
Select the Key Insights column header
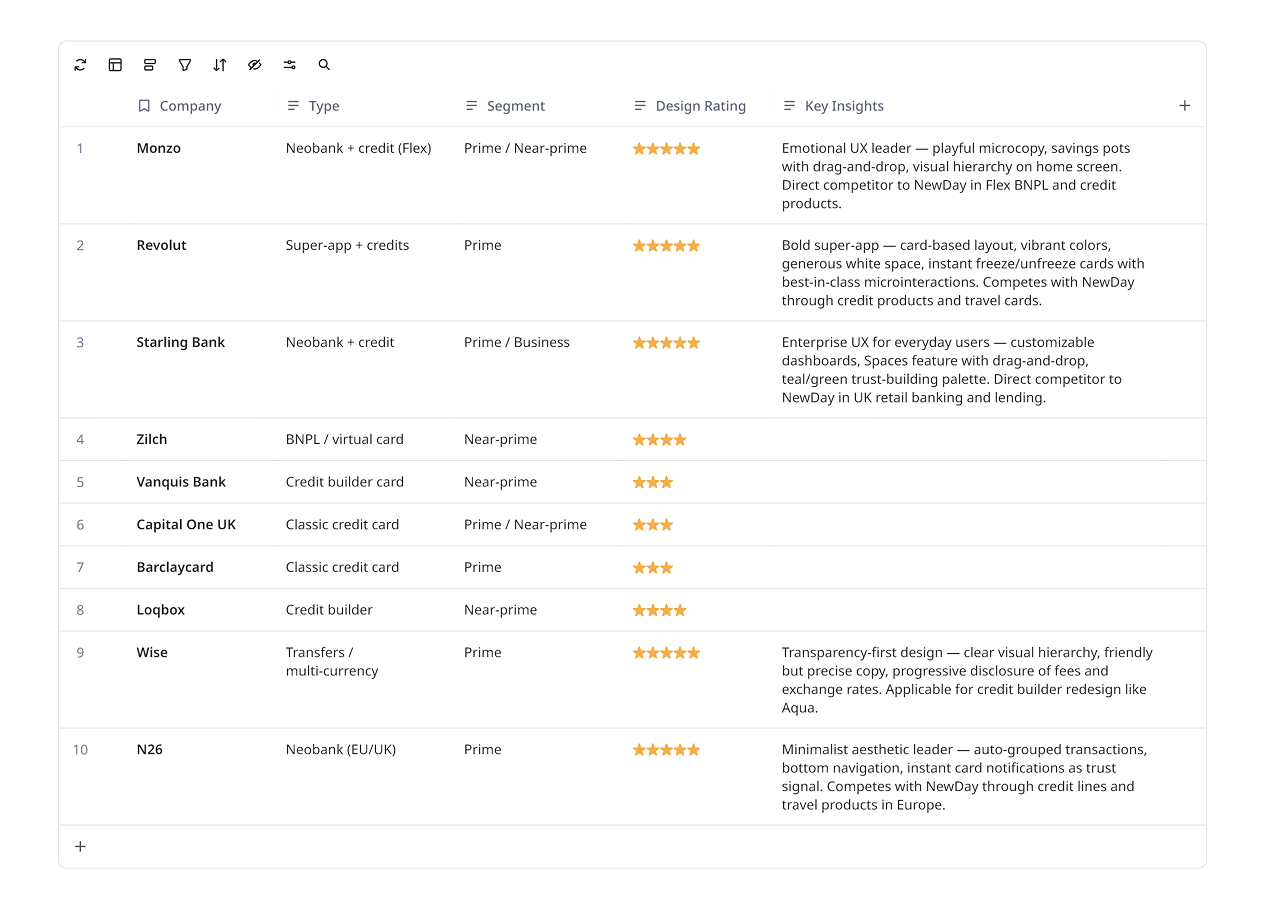point(843,105)
